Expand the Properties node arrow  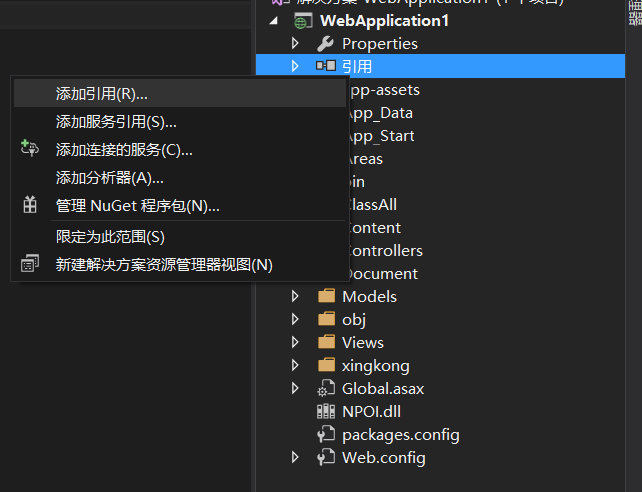[295, 43]
